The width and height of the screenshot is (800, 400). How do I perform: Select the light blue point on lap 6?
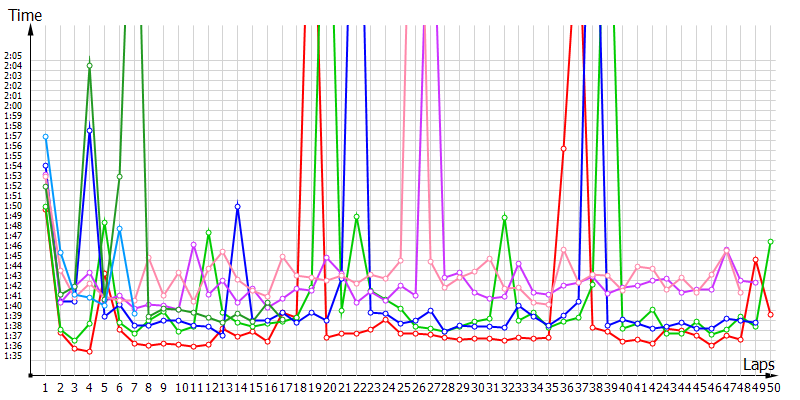click(120, 229)
